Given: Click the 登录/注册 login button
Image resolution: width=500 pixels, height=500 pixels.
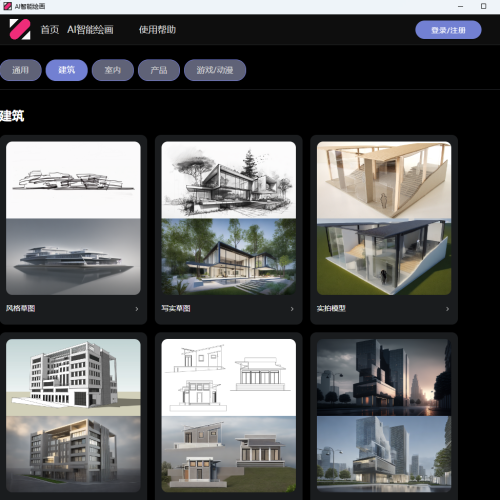Looking at the screenshot, I should point(448,30).
